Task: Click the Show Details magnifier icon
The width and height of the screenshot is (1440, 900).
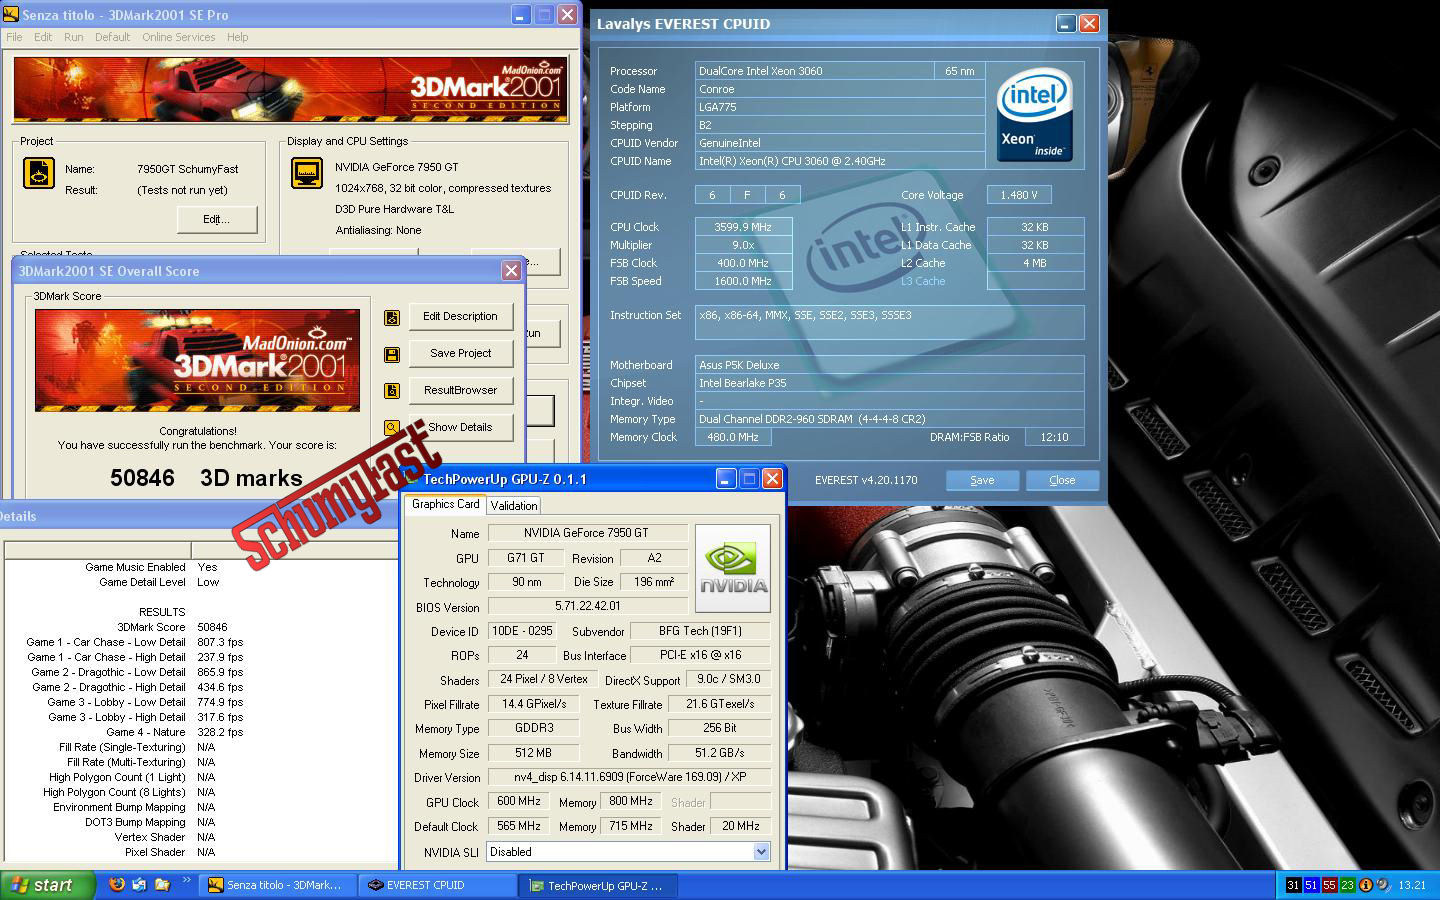Action: (x=392, y=428)
